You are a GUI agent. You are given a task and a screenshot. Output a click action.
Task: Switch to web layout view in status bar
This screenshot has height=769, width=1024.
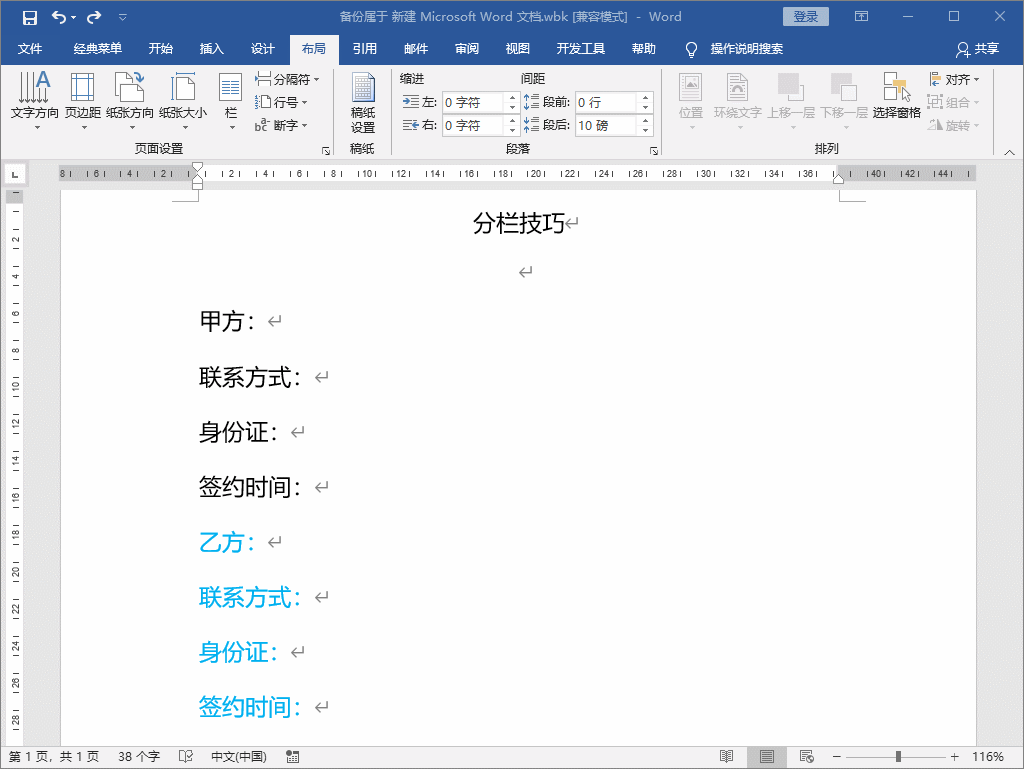(x=807, y=757)
